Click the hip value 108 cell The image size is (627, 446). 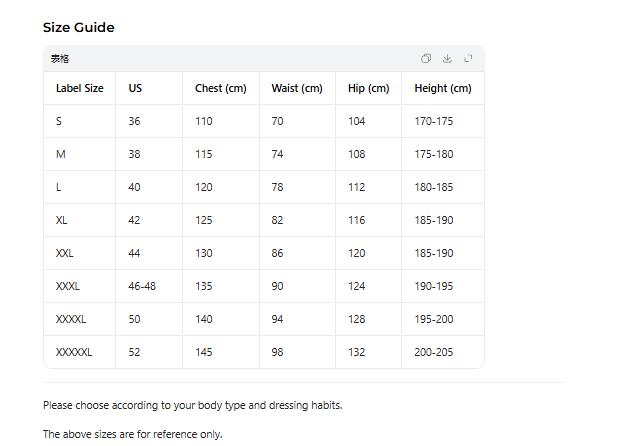coord(356,154)
